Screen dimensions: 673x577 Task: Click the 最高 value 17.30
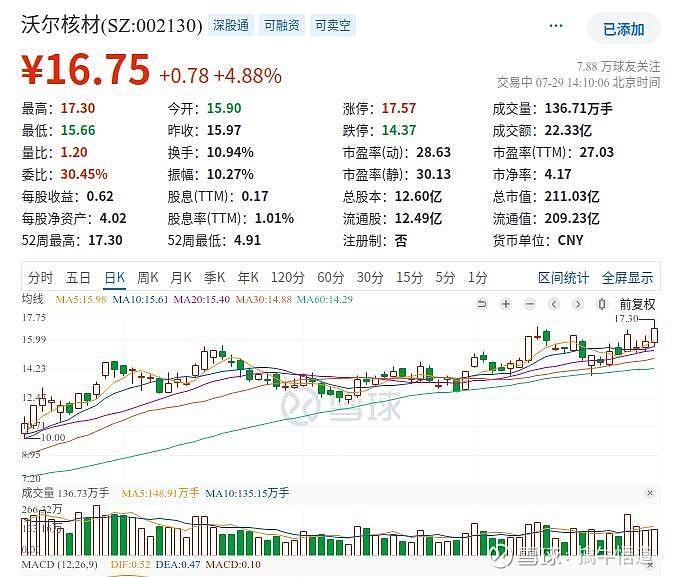(x=78, y=108)
